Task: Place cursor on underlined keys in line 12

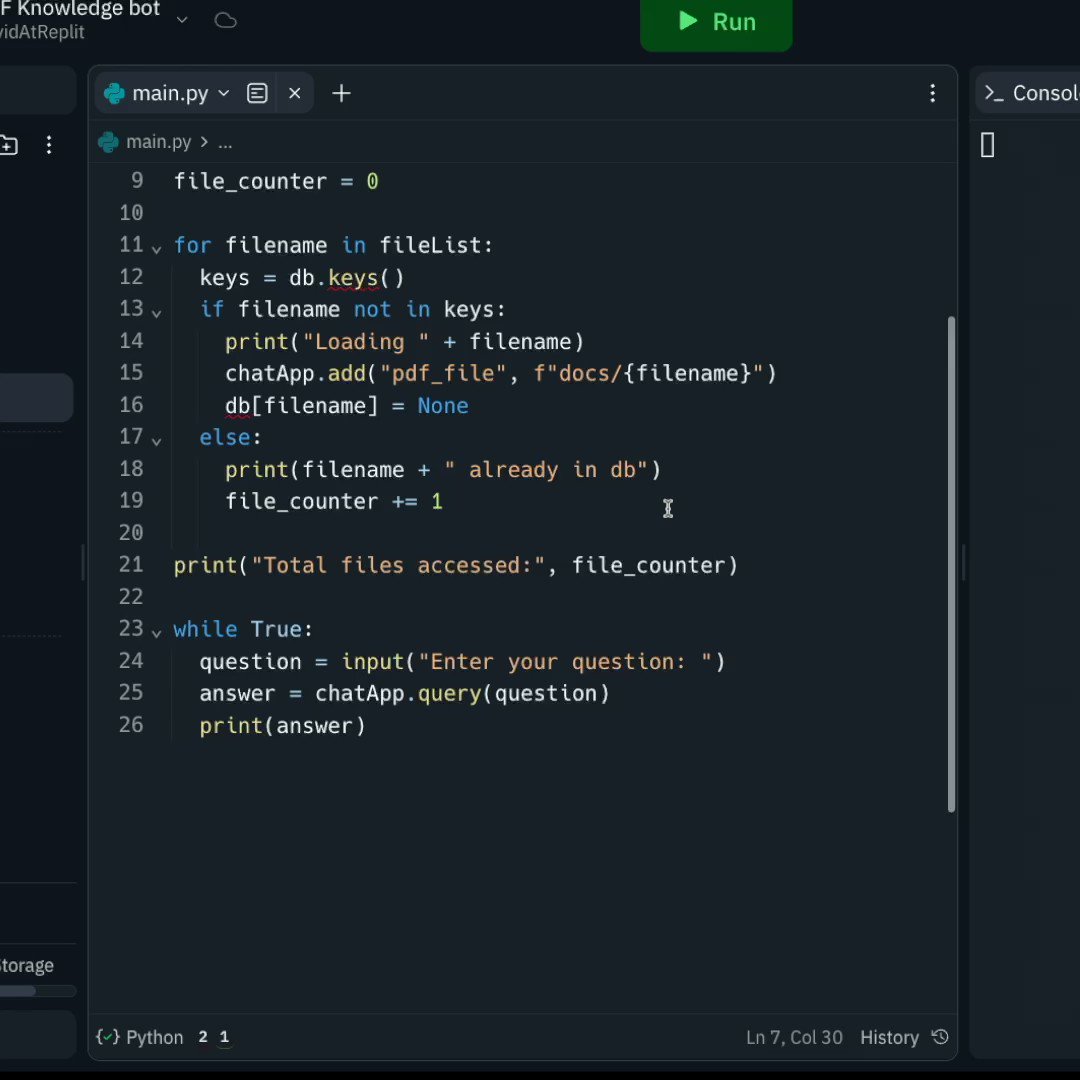Action: click(353, 278)
